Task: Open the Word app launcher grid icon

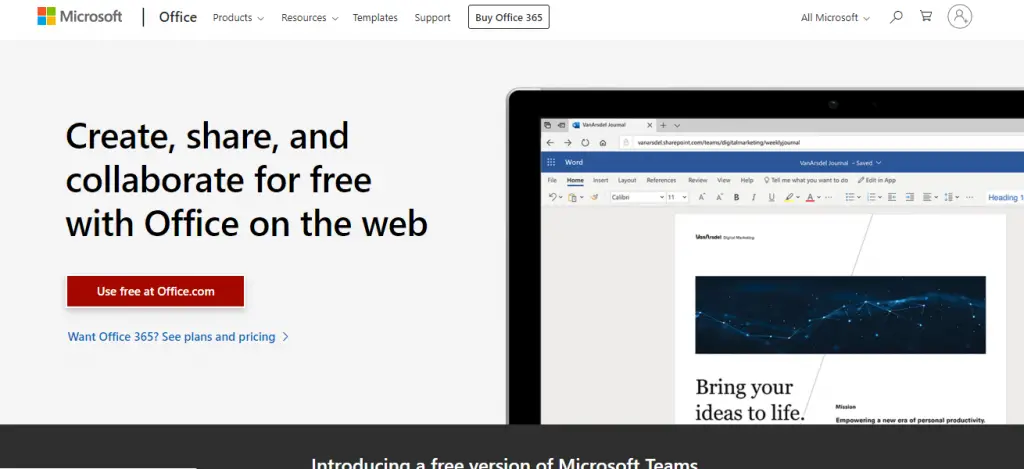Action: click(x=551, y=163)
